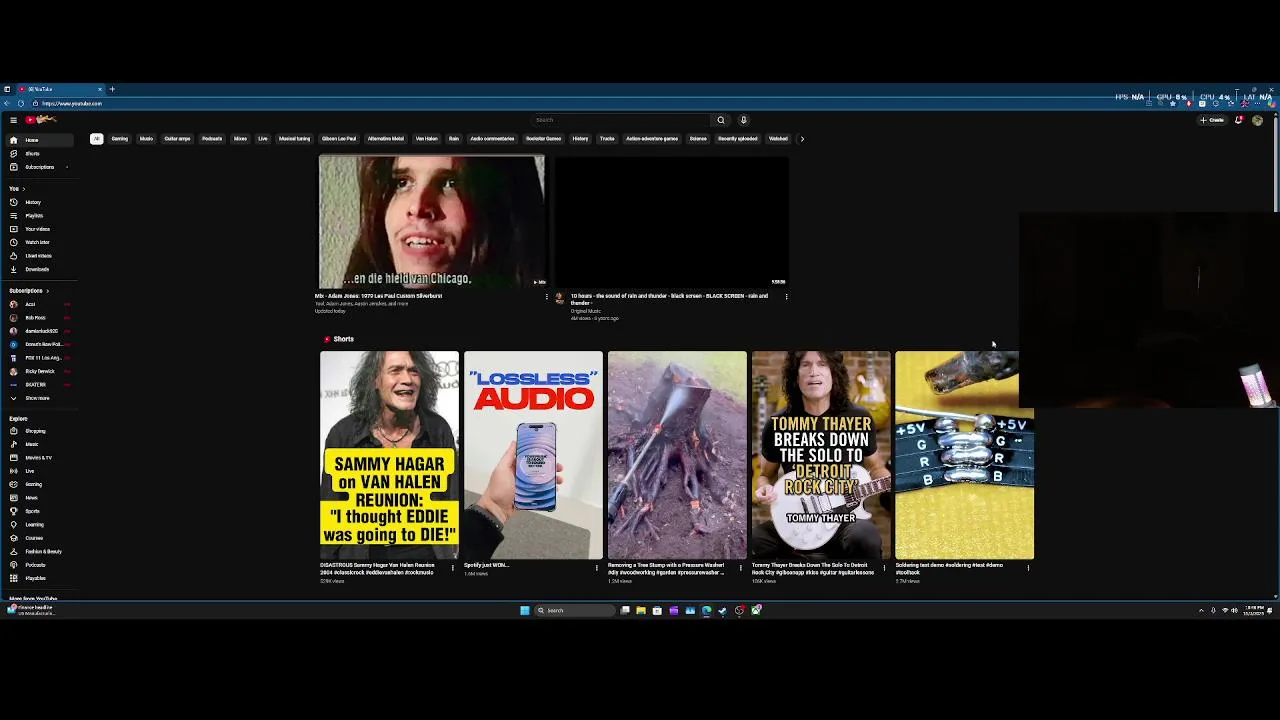This screenshot has width=1280, height=720.
Task: Open the hamburger guide menu icon
Action: 13,120
